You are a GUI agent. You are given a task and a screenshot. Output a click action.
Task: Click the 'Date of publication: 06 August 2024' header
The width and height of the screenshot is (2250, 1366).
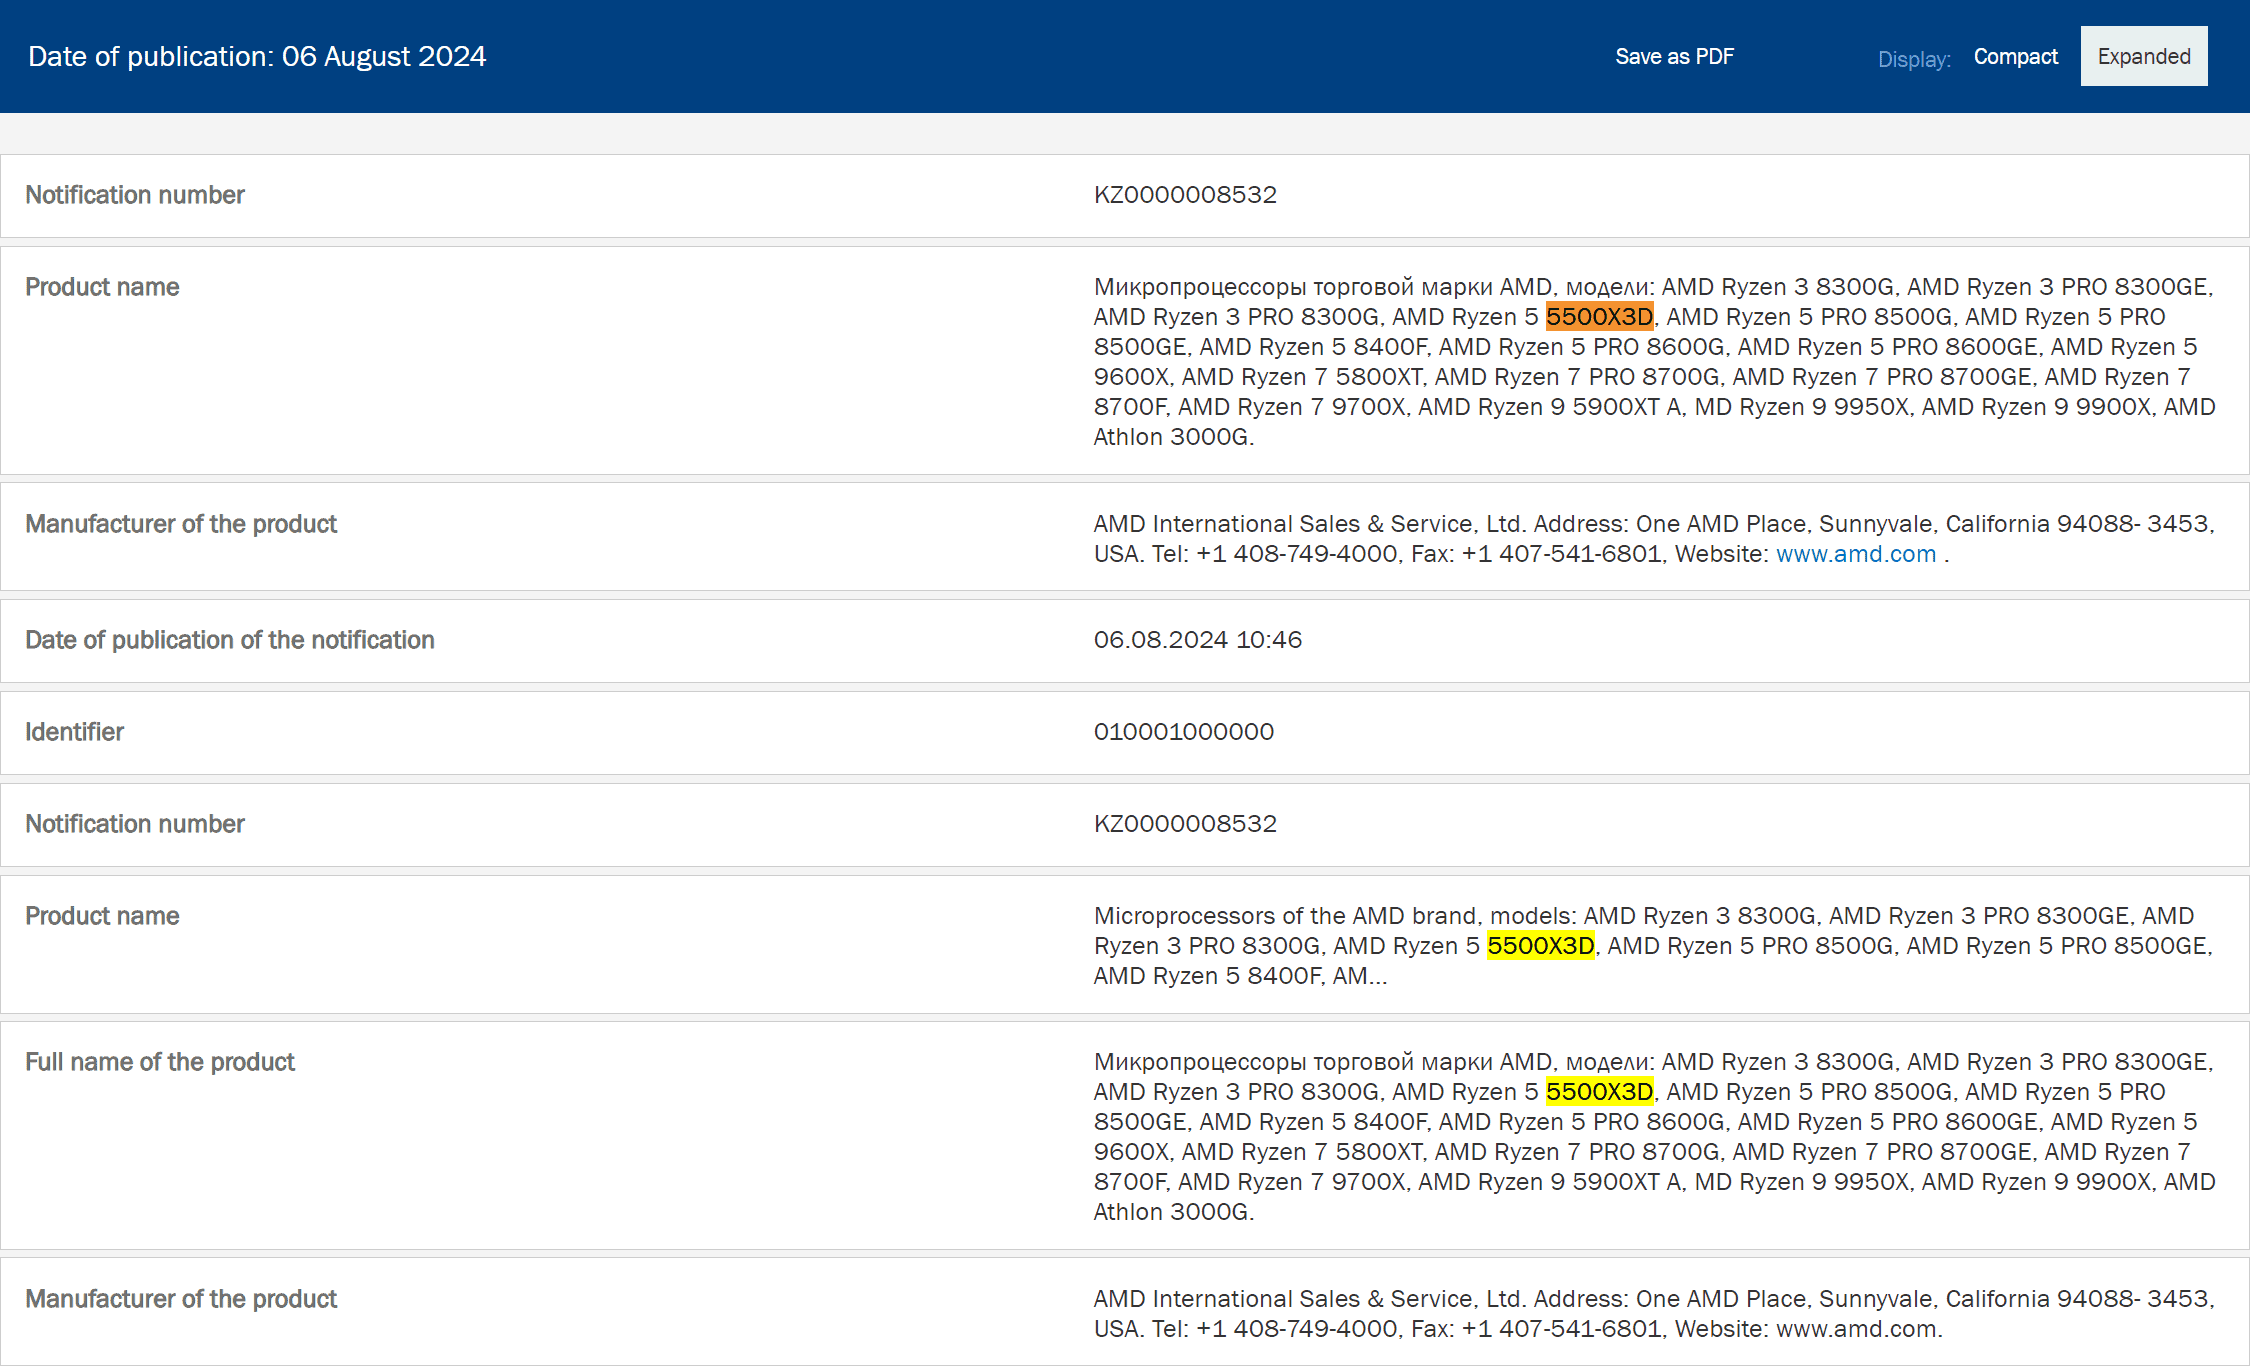[x=257, y=57]
